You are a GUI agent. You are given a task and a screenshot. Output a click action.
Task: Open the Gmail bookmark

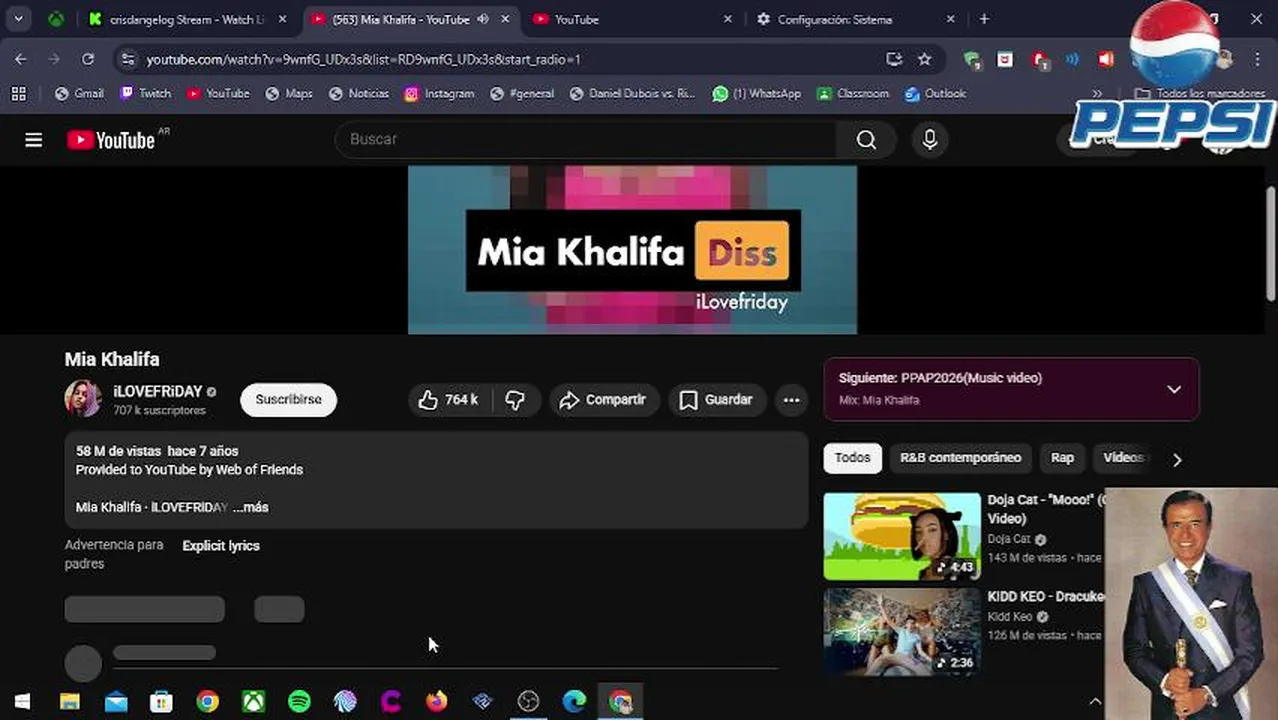[79, 93]
